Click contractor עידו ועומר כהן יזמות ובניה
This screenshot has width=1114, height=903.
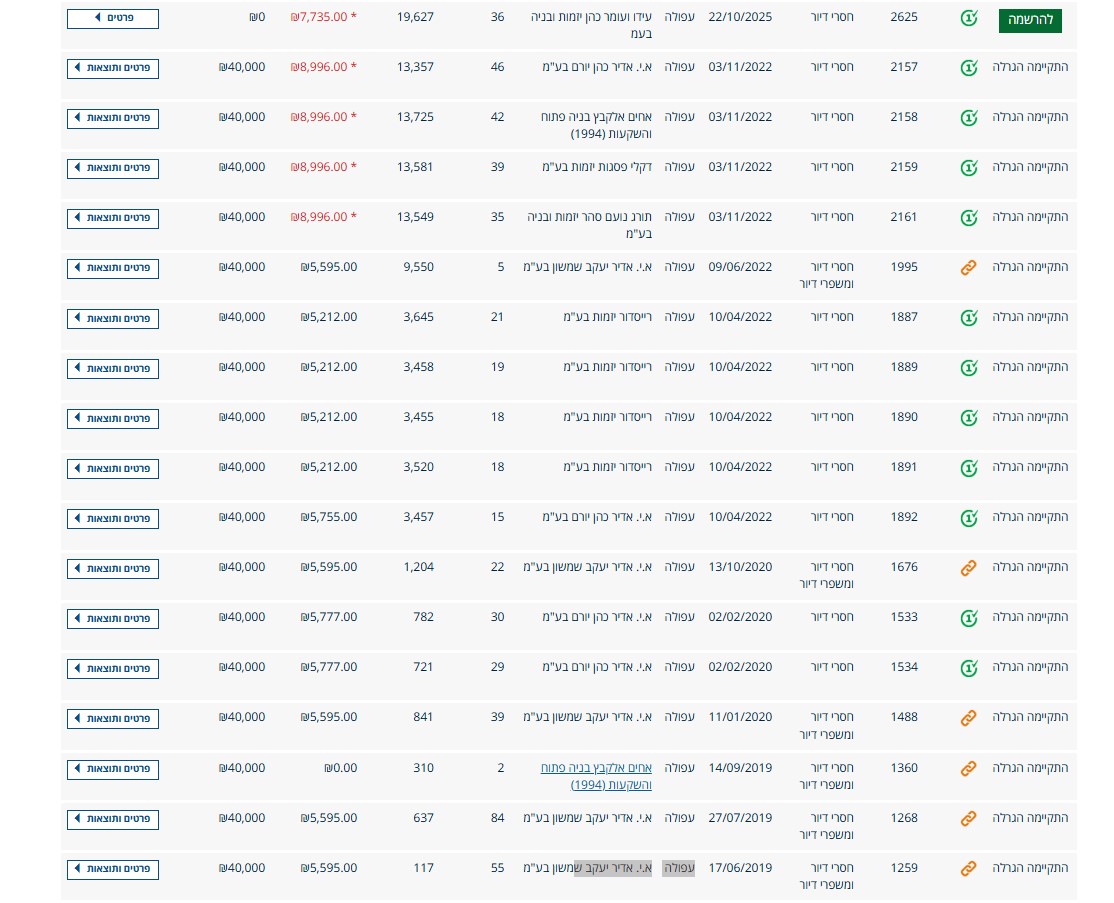tap(591, 17)
